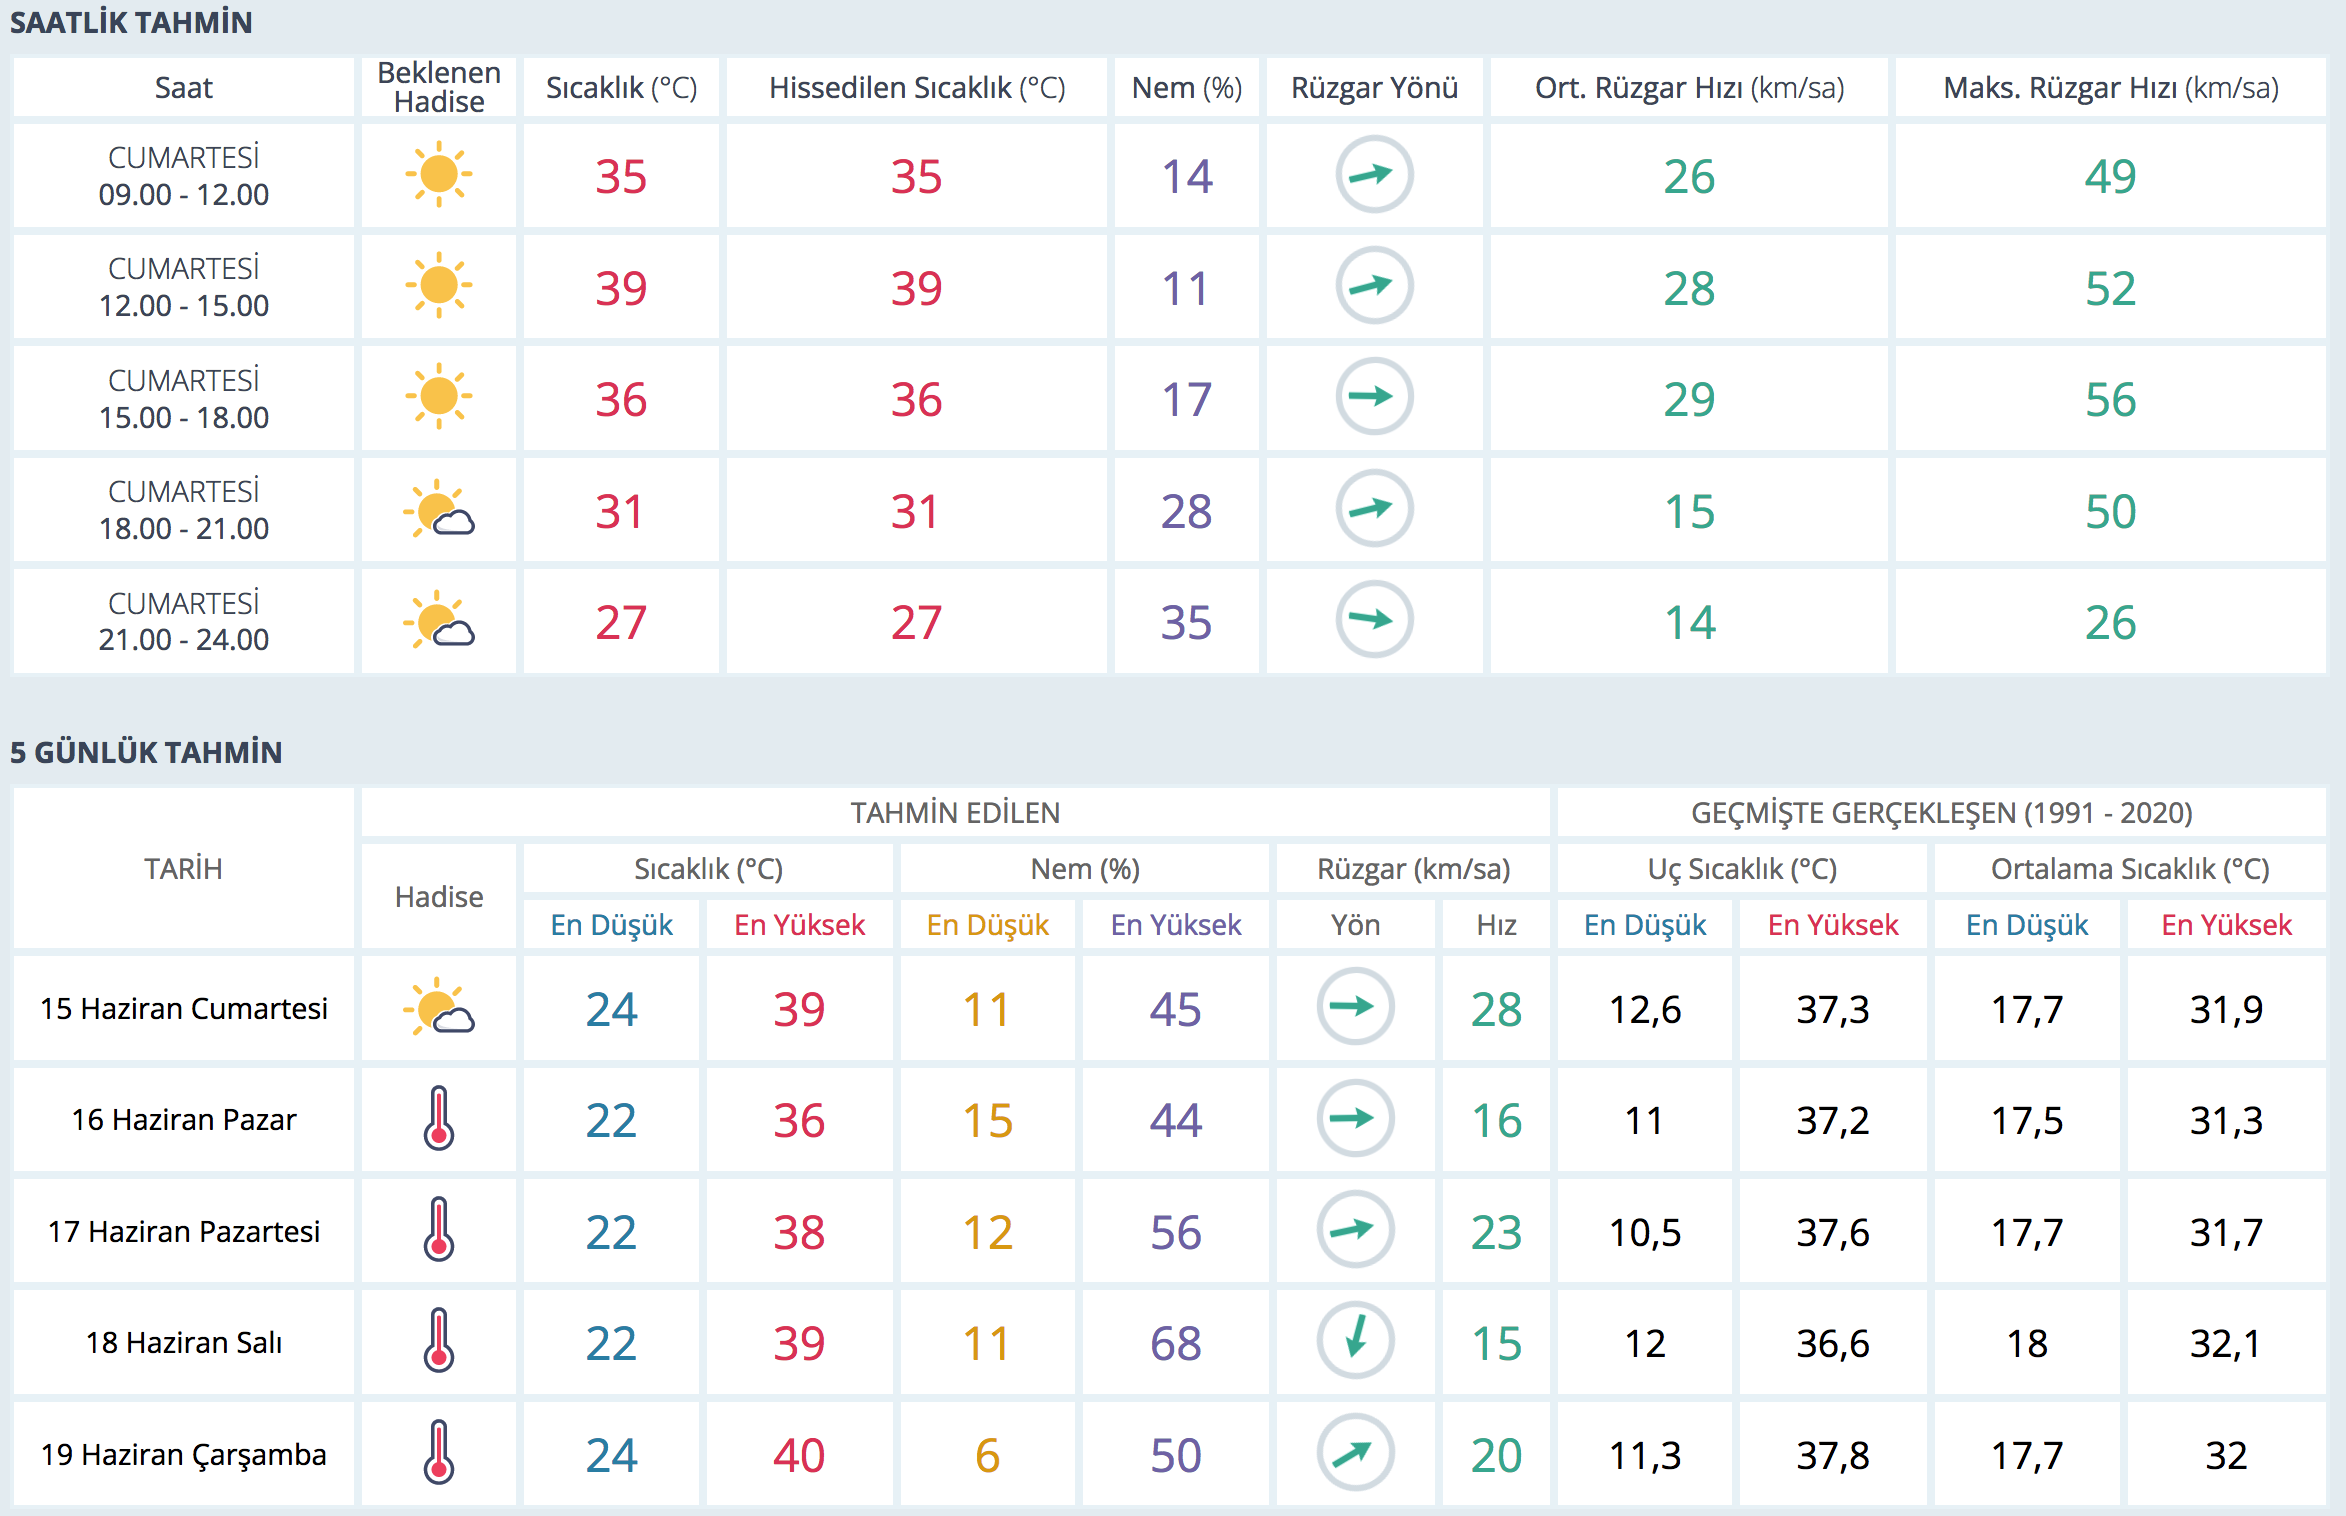This screenshot has width=2346, height=1516.
Task: Click partly cloudy icon for 15 Haziran Cumartesi
Action: point(438,1007)
